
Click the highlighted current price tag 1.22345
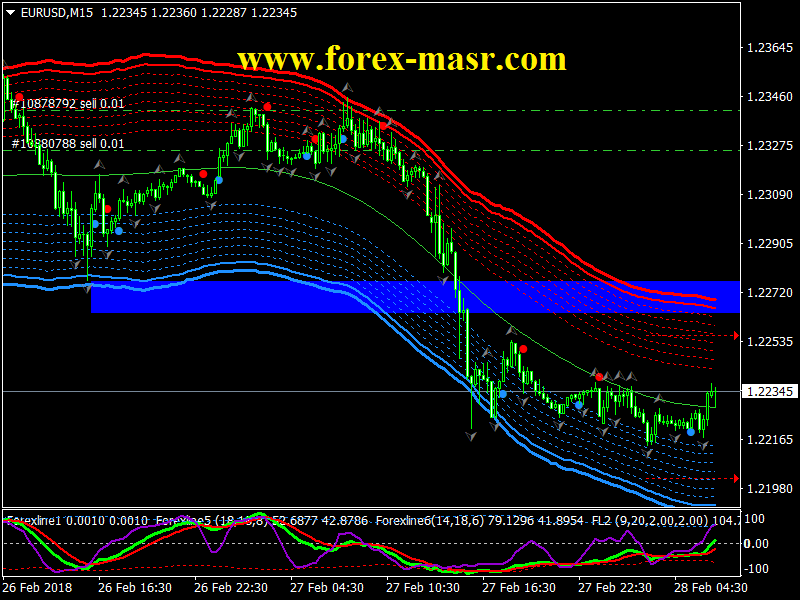770,391
